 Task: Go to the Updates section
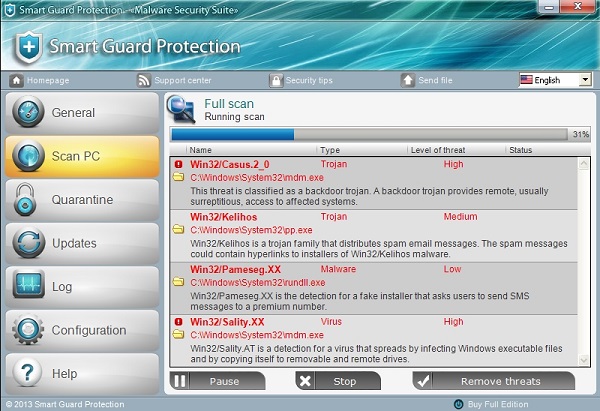pos(82,243)
